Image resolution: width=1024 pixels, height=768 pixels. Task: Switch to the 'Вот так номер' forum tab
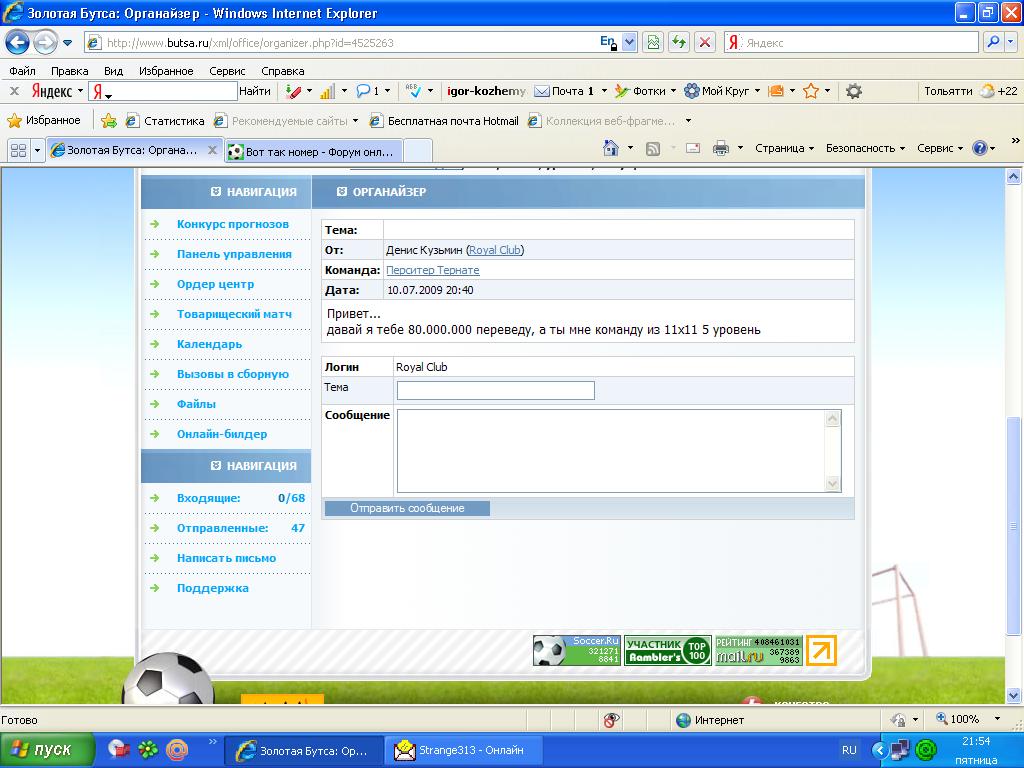click(x=314, y=151)
